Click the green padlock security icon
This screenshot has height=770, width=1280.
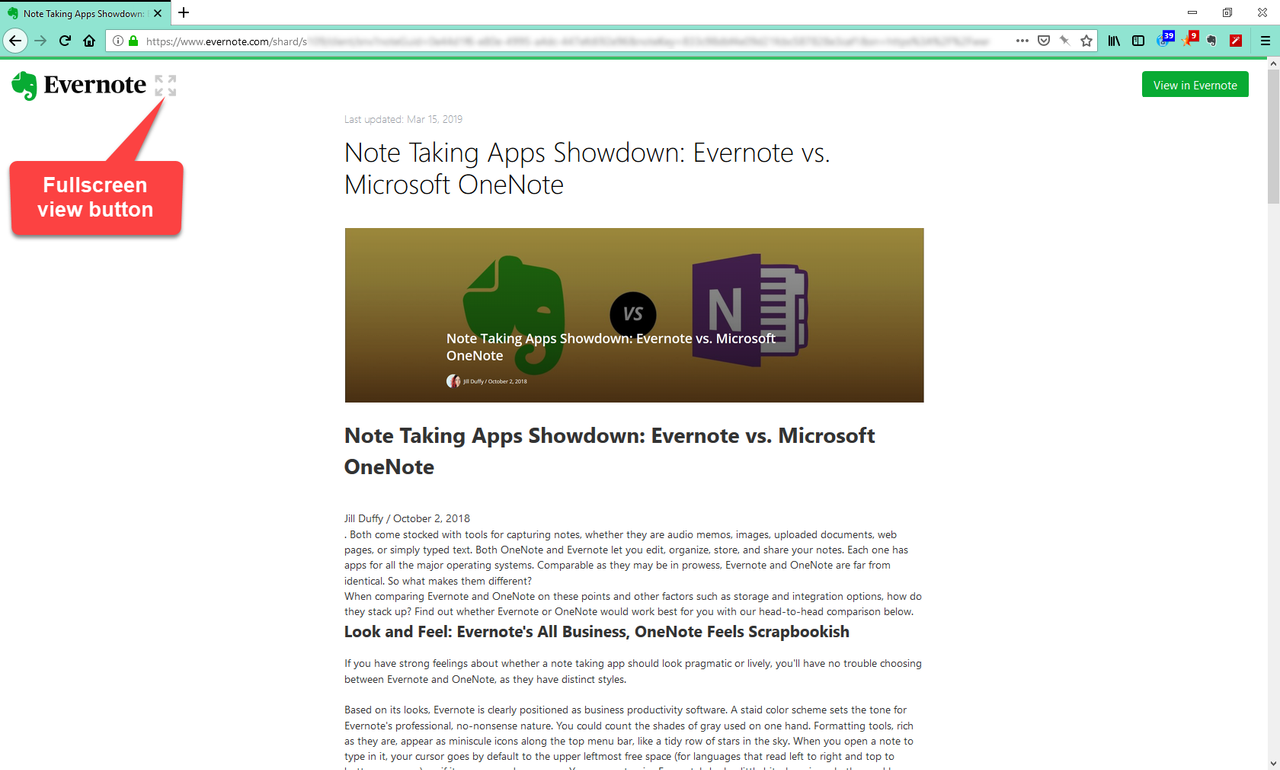133,41
